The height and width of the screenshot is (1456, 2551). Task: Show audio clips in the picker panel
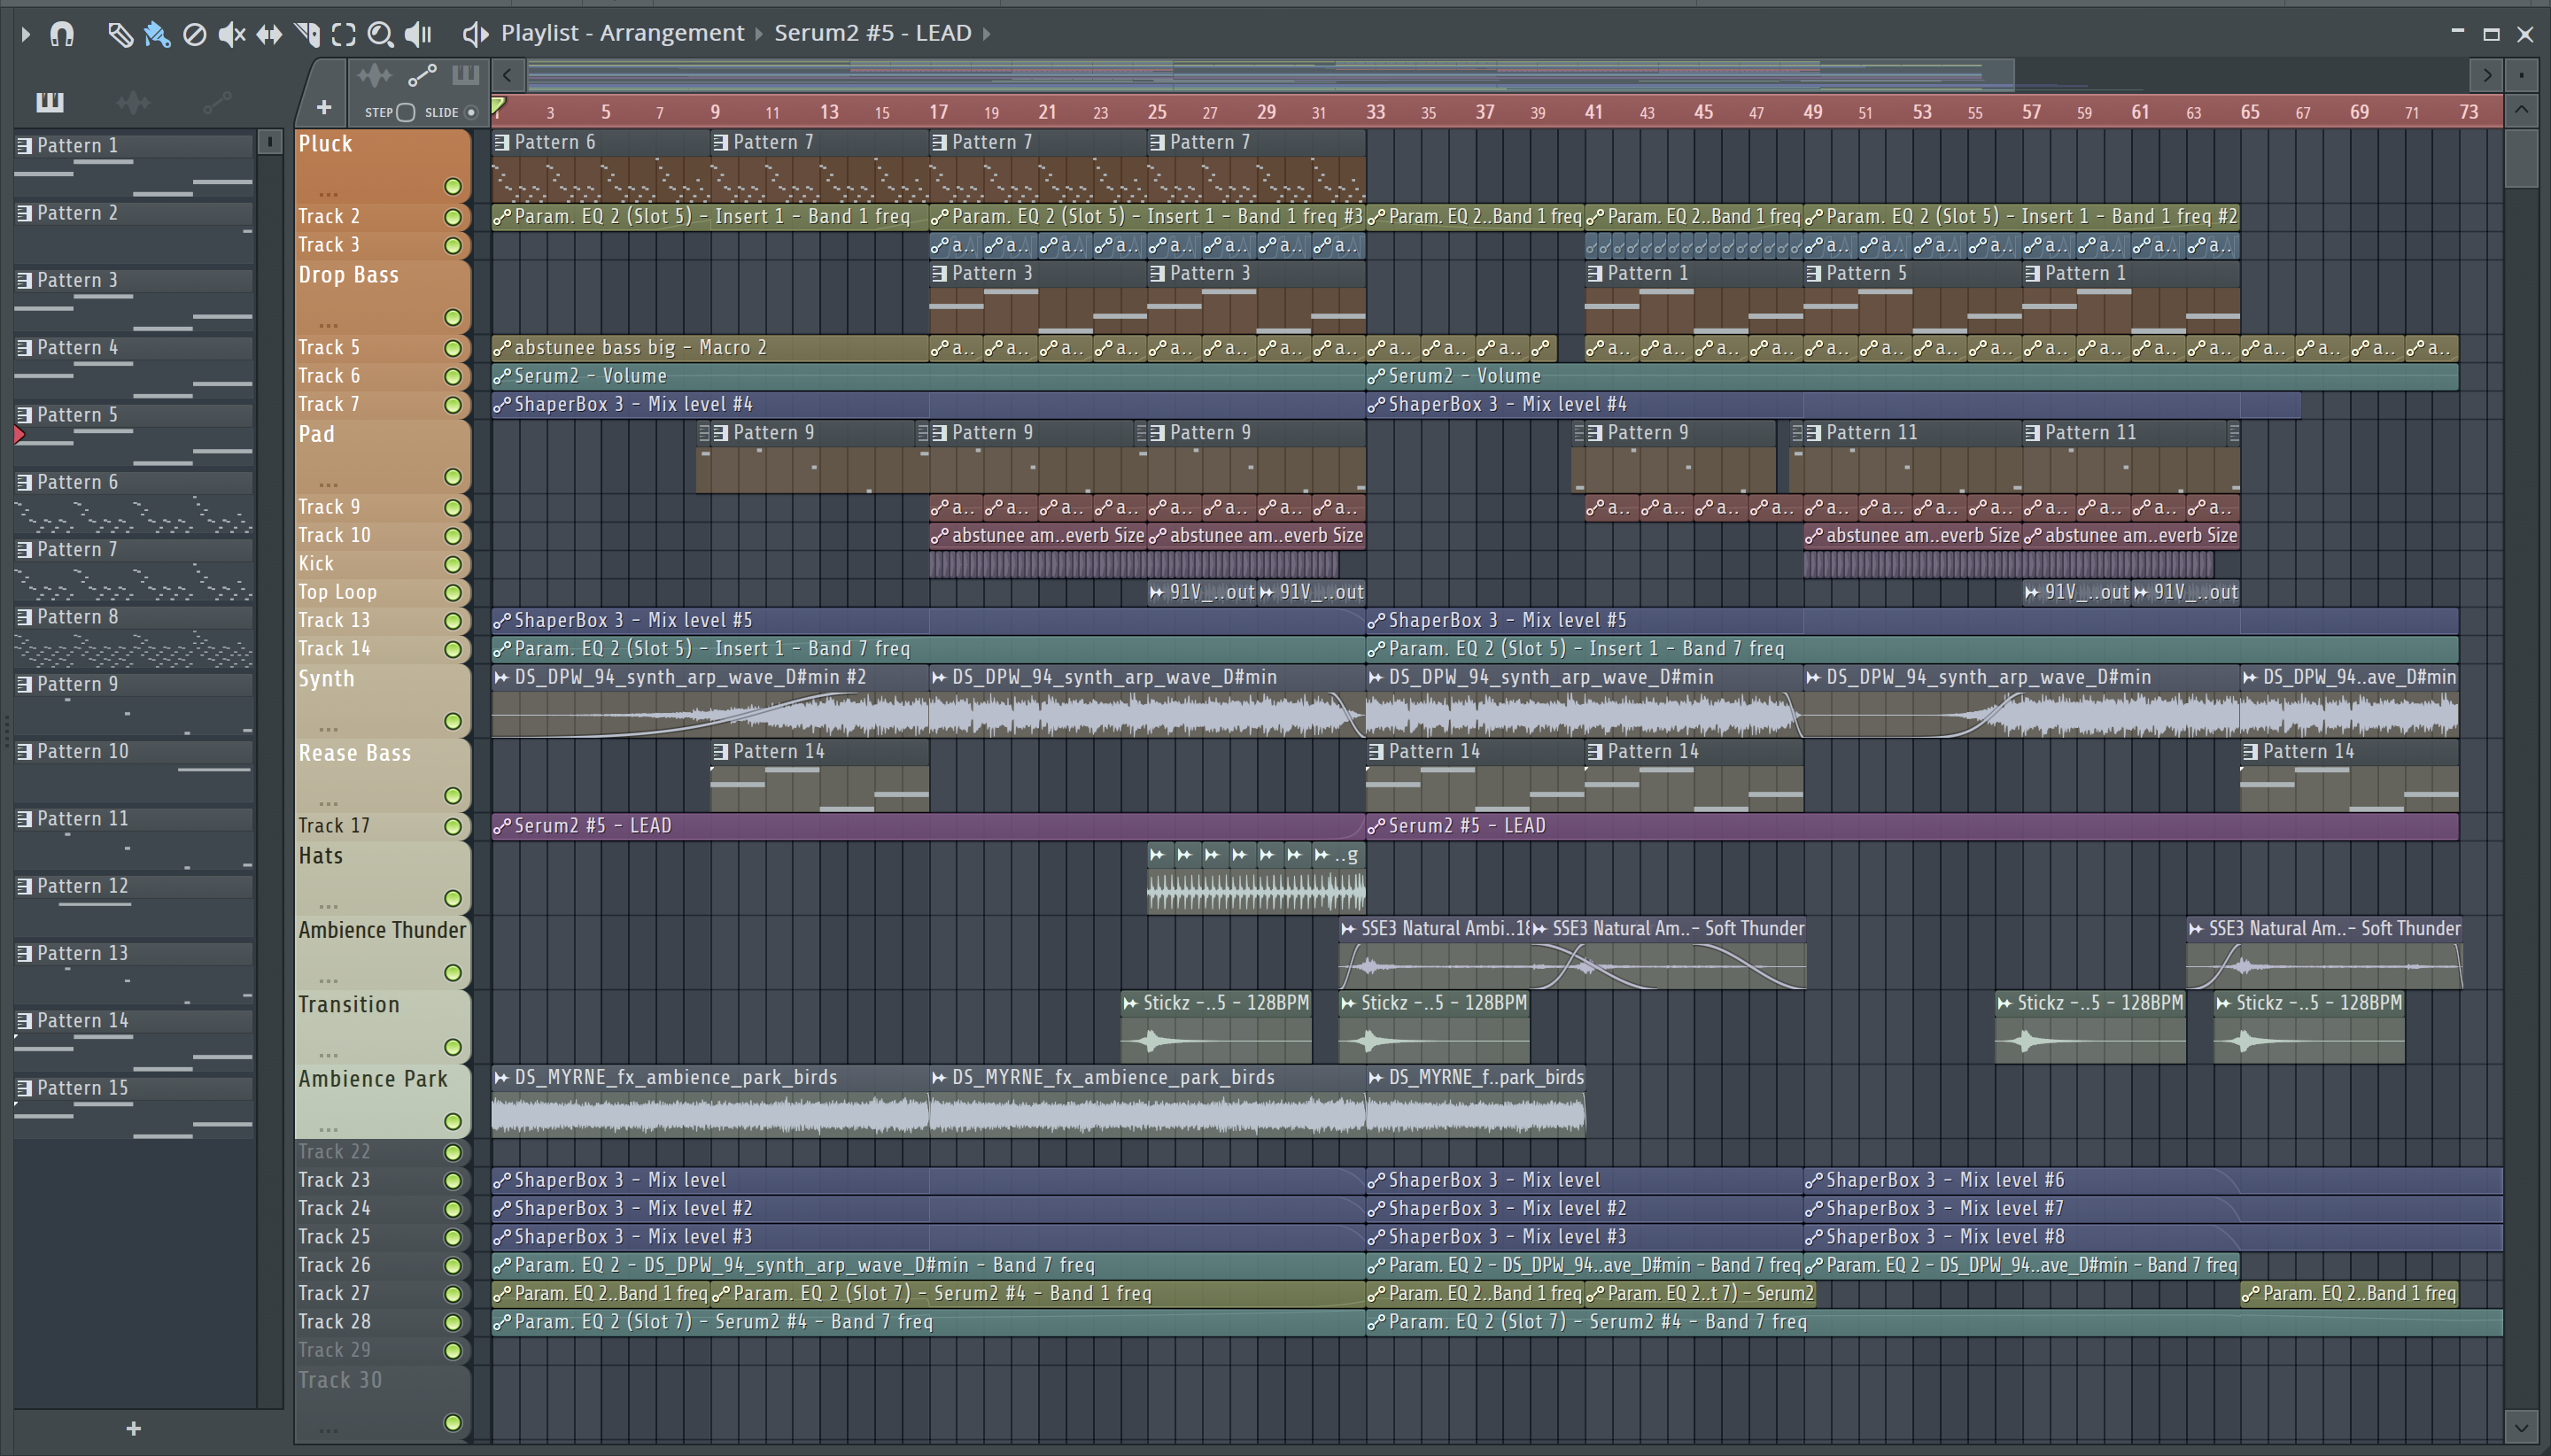coord(133,101)
